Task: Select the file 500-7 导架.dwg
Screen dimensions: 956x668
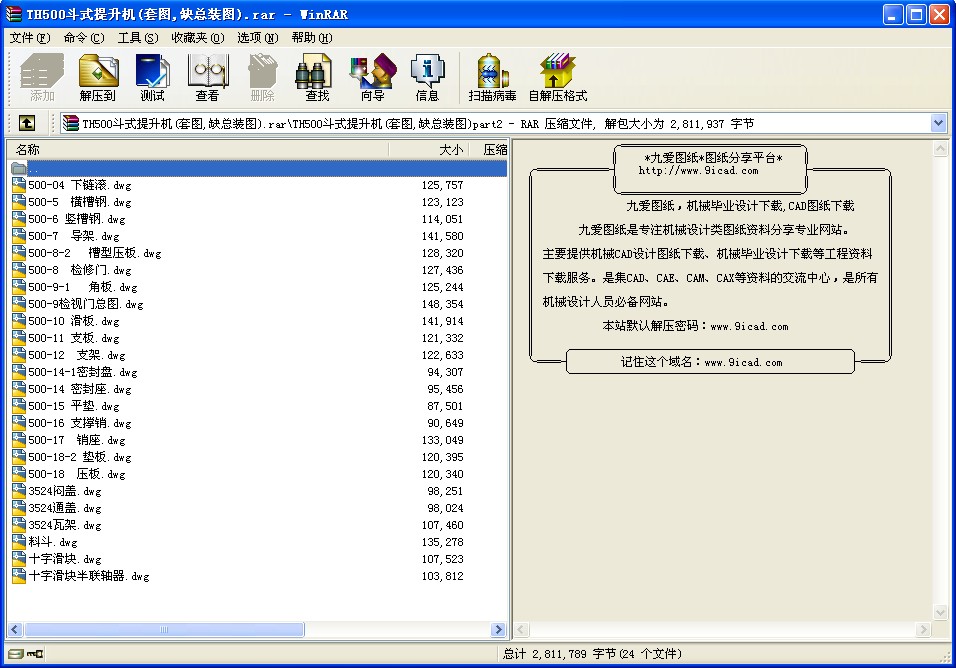Action: (74, 236)
